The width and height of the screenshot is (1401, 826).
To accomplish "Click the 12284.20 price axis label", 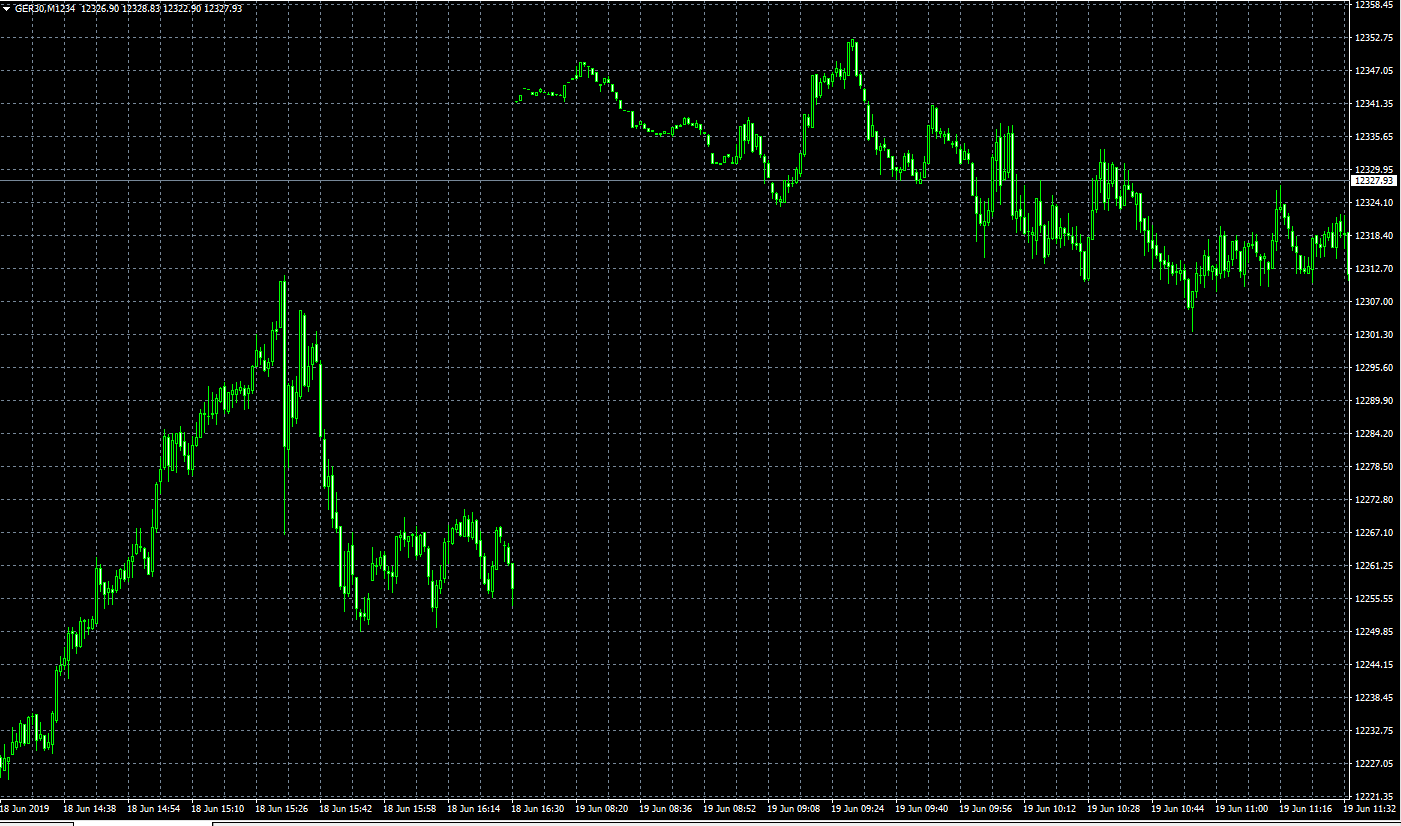I will click(1375, 434).
